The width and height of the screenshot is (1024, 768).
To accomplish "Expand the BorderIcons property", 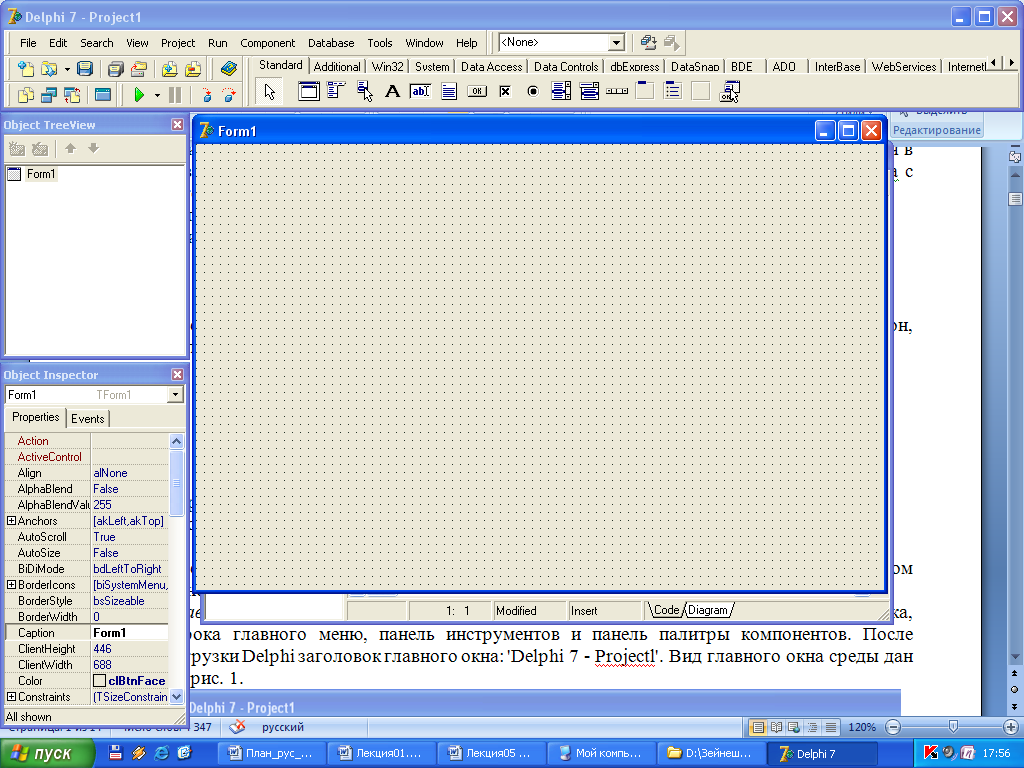I will click(x=11, y=585).
